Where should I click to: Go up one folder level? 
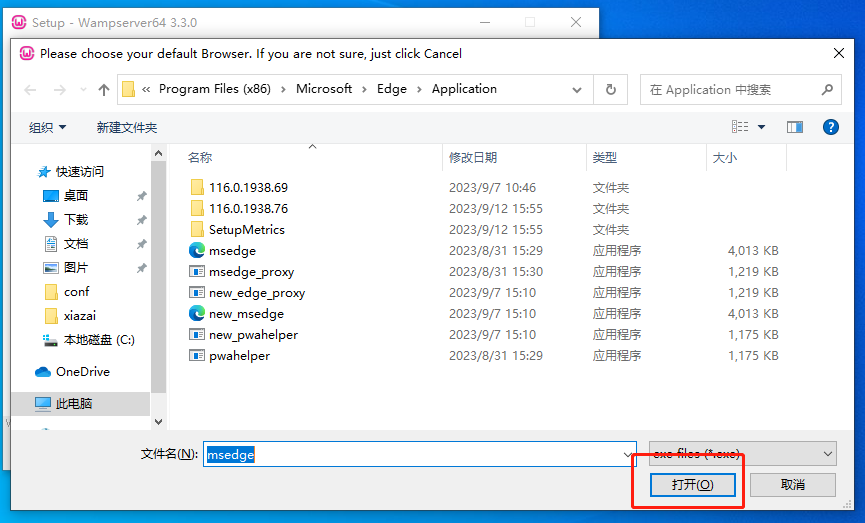104,90
